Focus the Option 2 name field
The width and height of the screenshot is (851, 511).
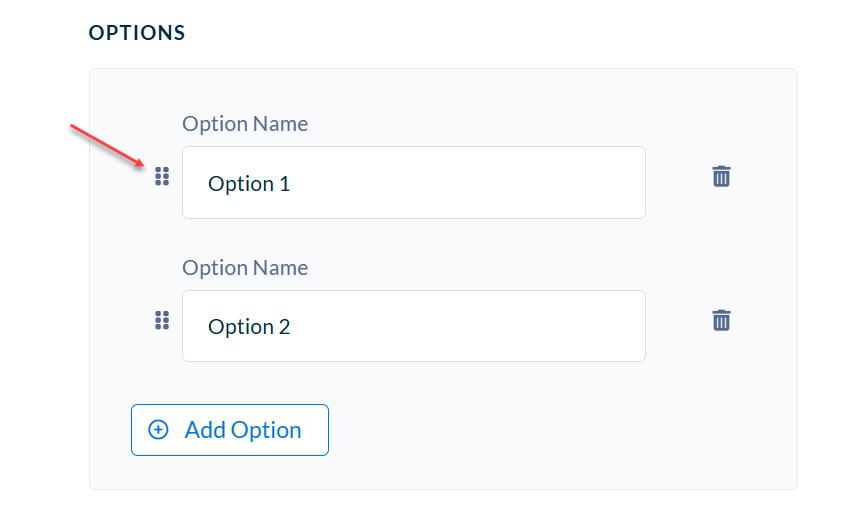pyautogui.click(x=414, y=326)
